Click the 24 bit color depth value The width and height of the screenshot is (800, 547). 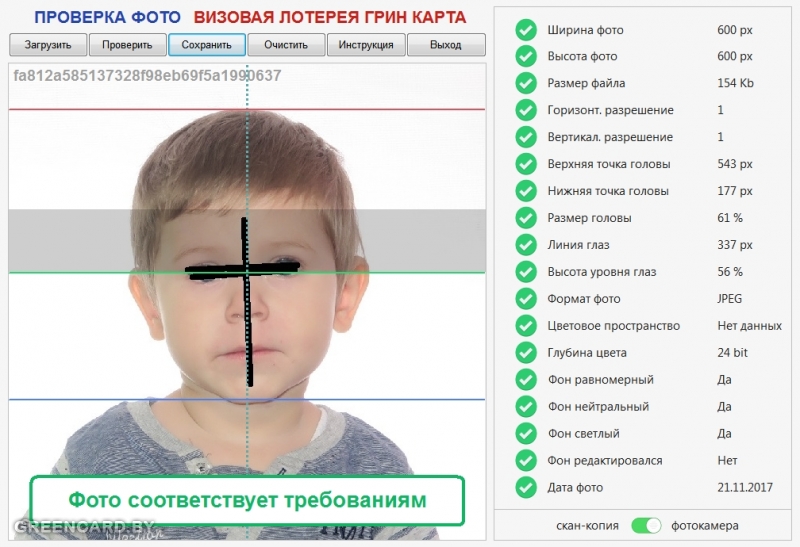point(732,353)
